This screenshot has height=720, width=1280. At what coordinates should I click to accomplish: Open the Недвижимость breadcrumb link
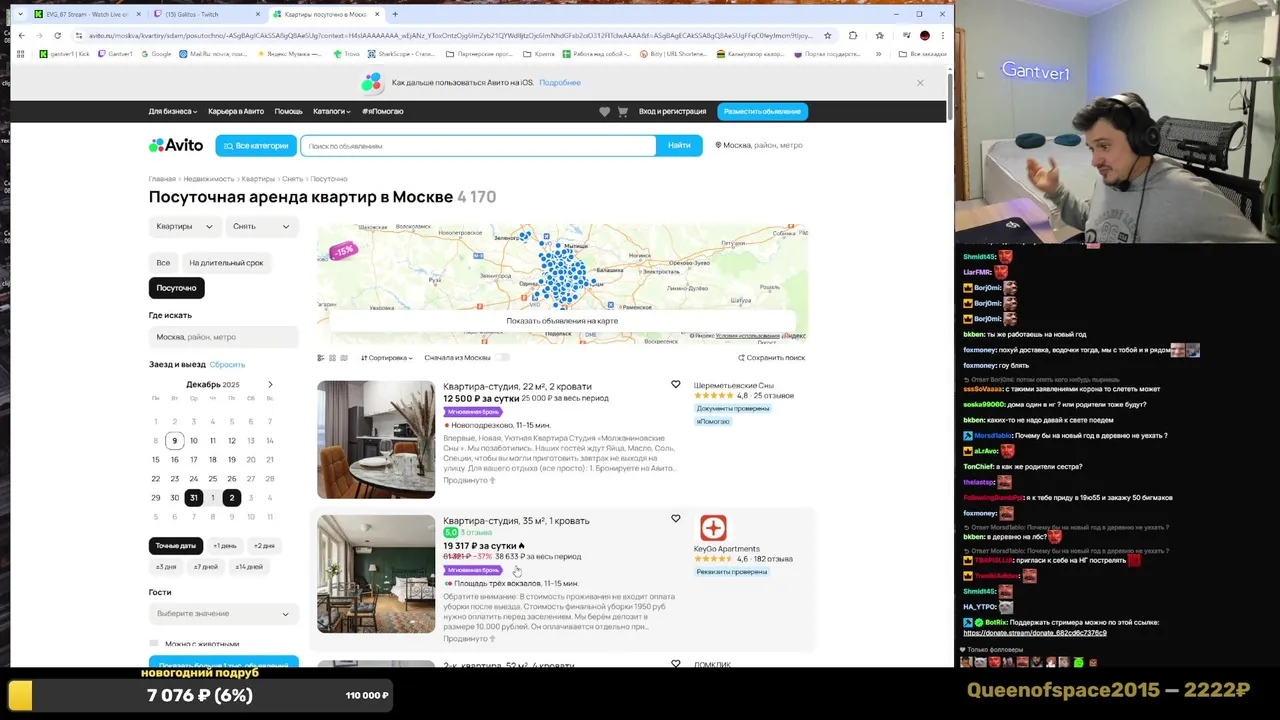pos(209,178)
